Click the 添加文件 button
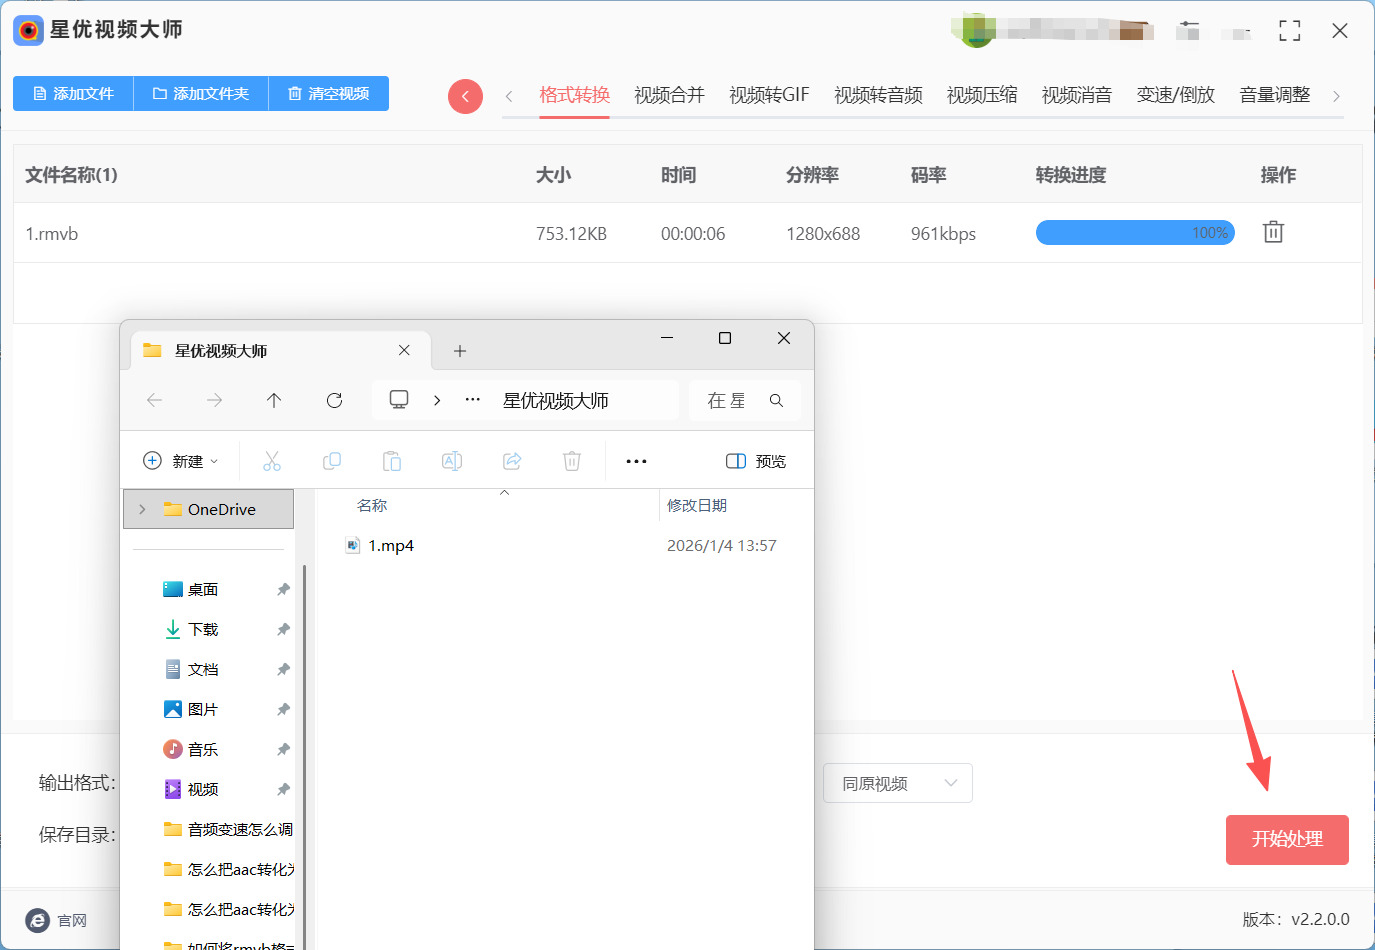Viewport: 1375px width, 950px height. [x=73, y=93]
